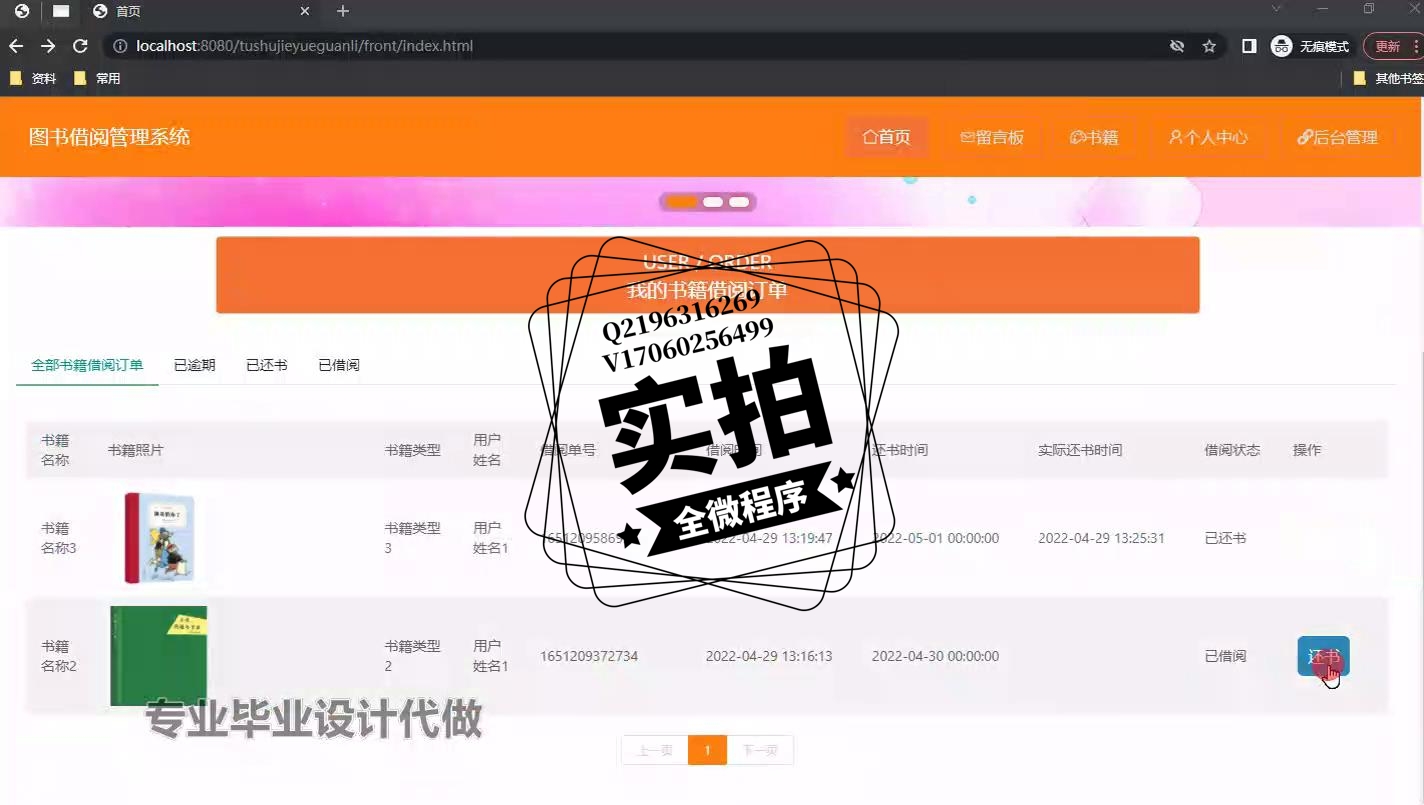Click actual return time 2022-04-29 13:25:31
Viewport: 1424px width, 805px height.
click(1101, 538)
